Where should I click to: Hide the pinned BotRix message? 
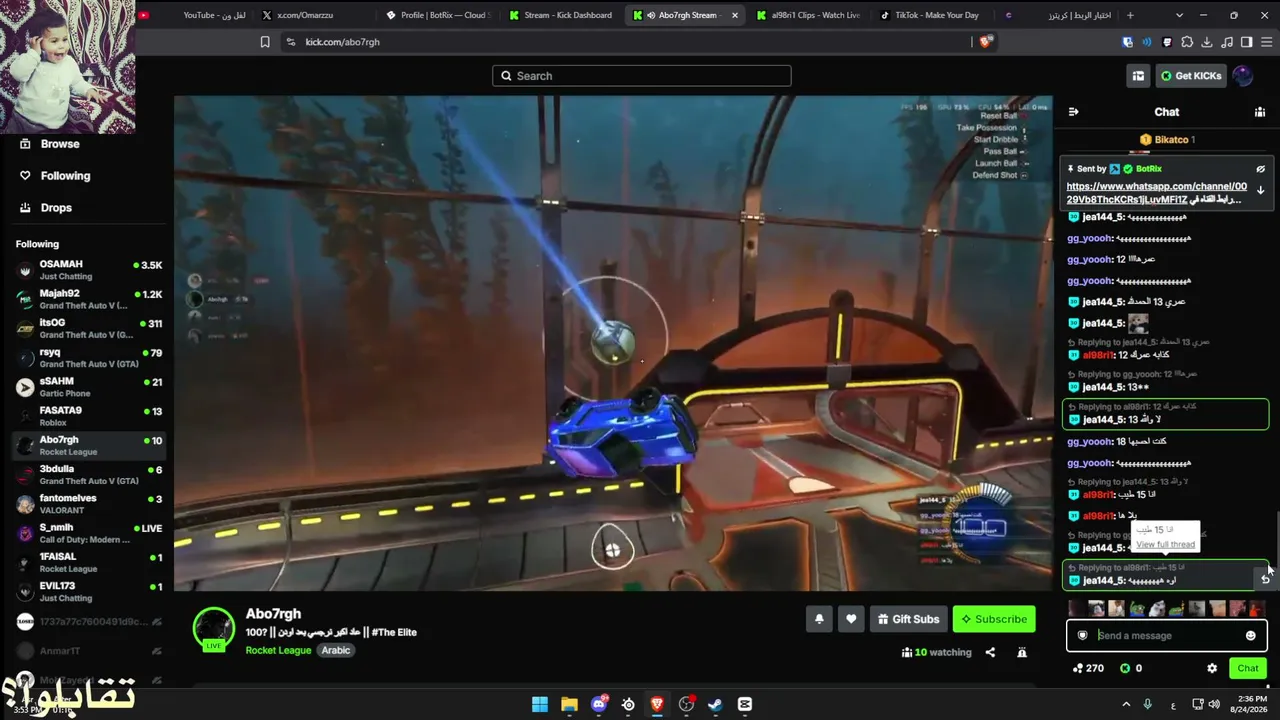pyautogui.click(x=1261, y=169)
